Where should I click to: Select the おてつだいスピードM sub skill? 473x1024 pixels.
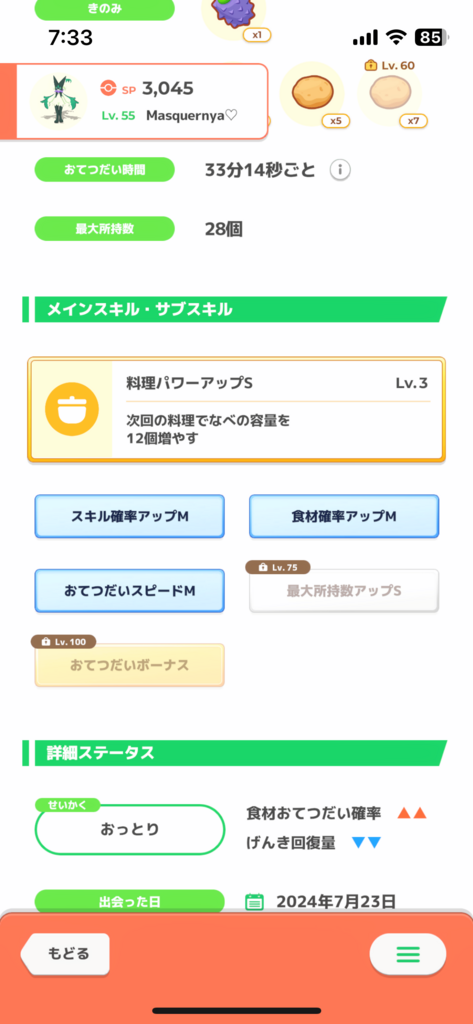[x=129, y=590]
